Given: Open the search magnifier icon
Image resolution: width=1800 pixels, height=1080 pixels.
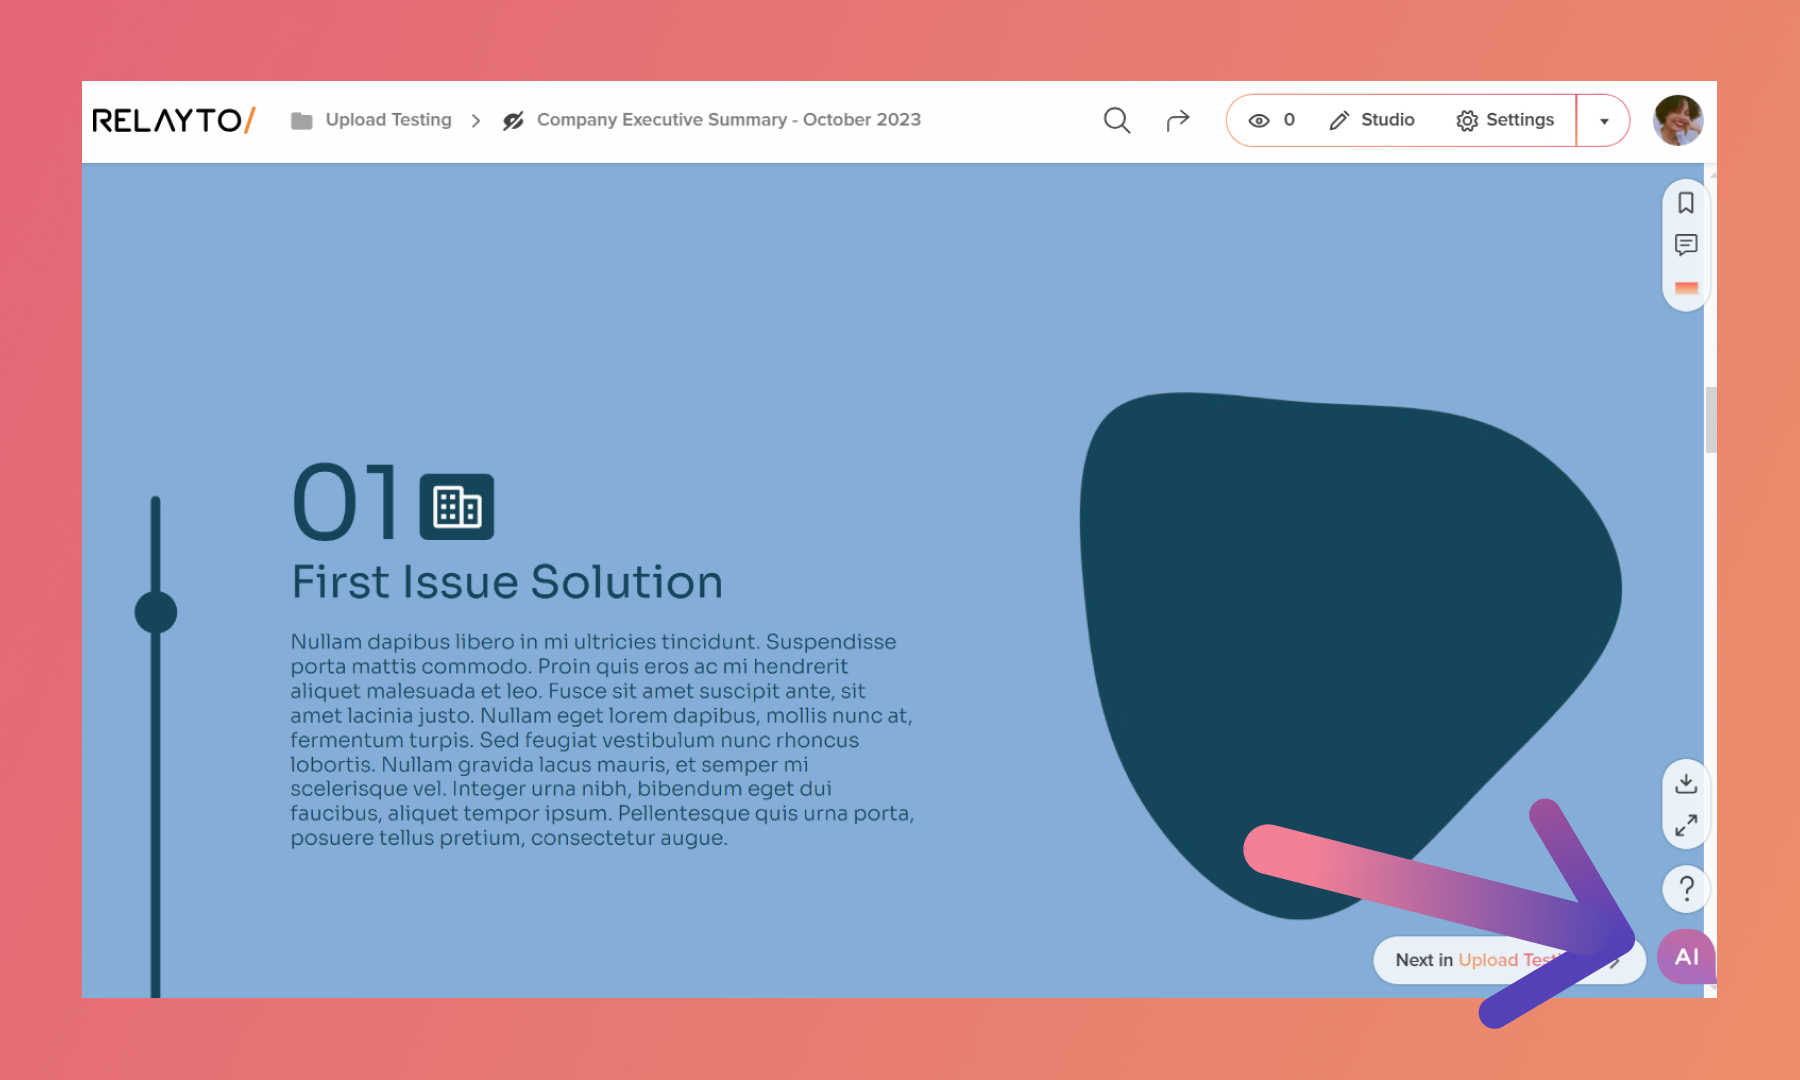Looking at the screenshot, I should [x=1116, y=120].
